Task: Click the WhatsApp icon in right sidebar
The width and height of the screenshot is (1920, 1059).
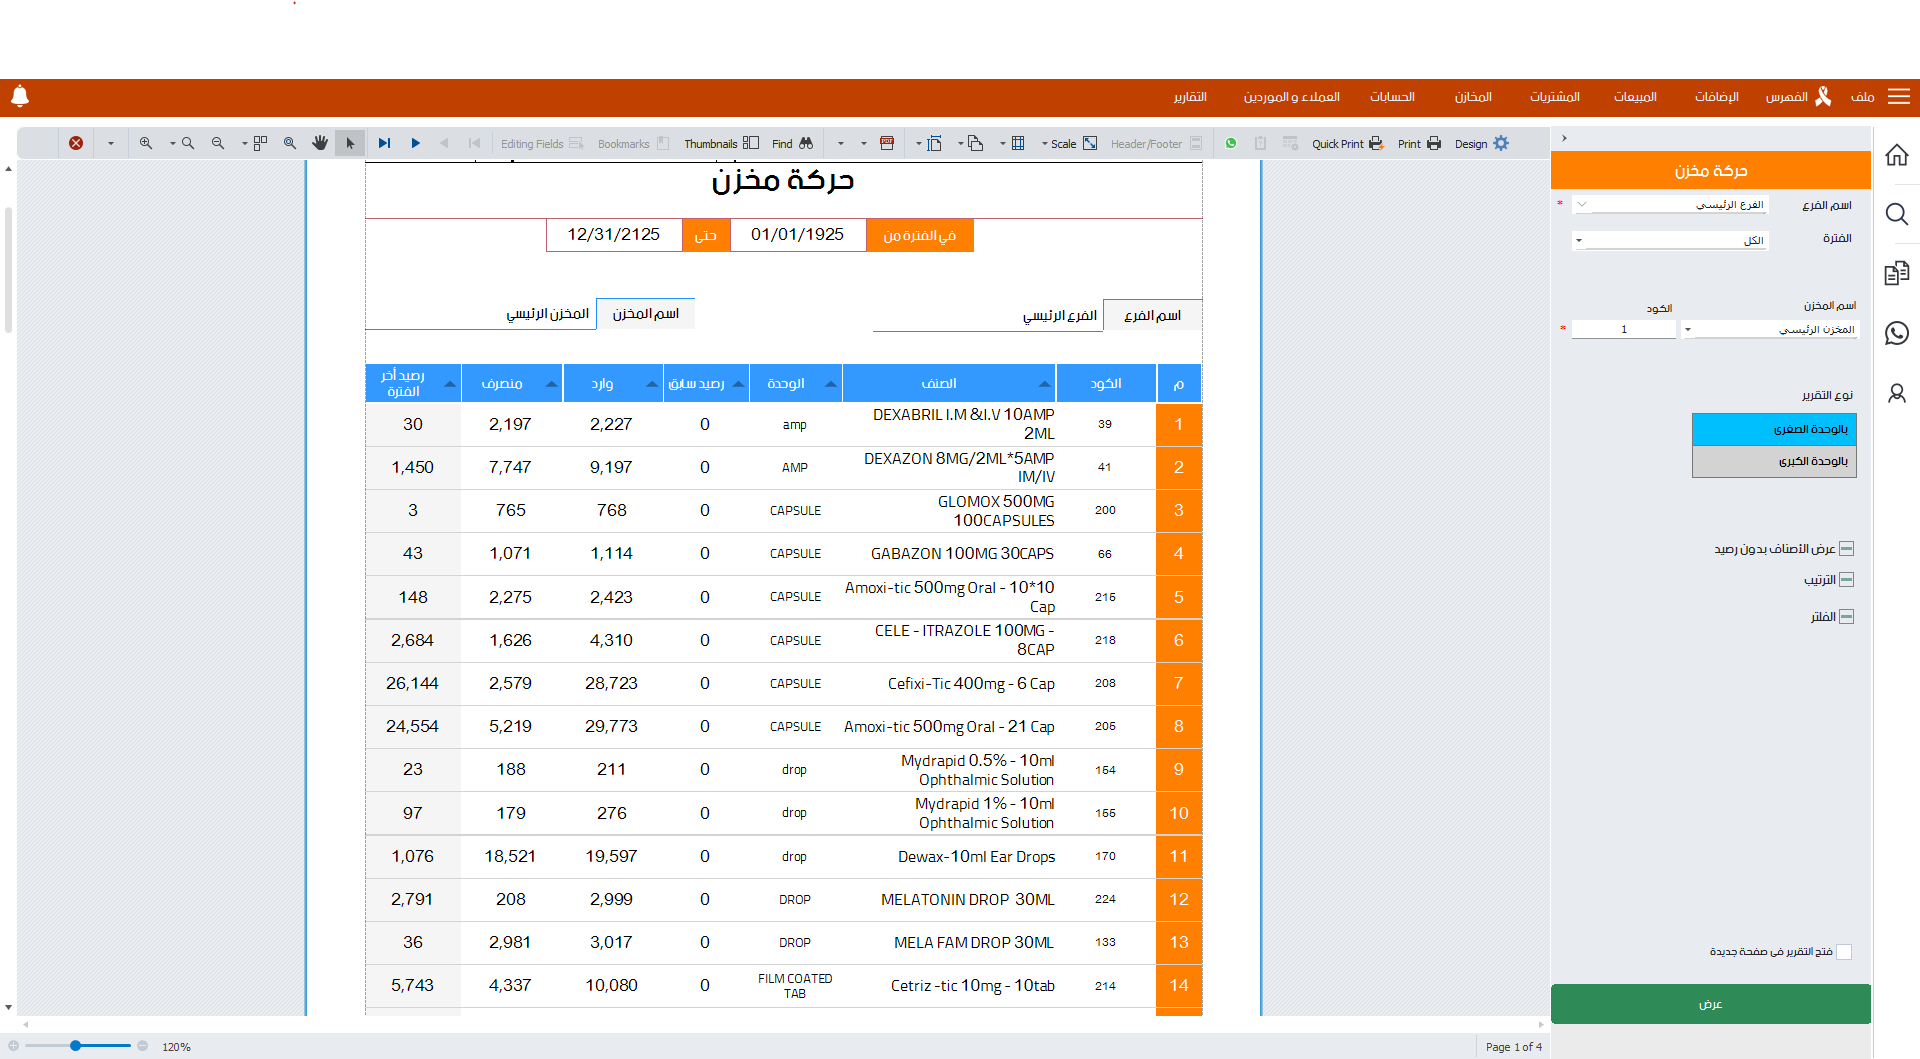Action: (x=1896, y=333)
